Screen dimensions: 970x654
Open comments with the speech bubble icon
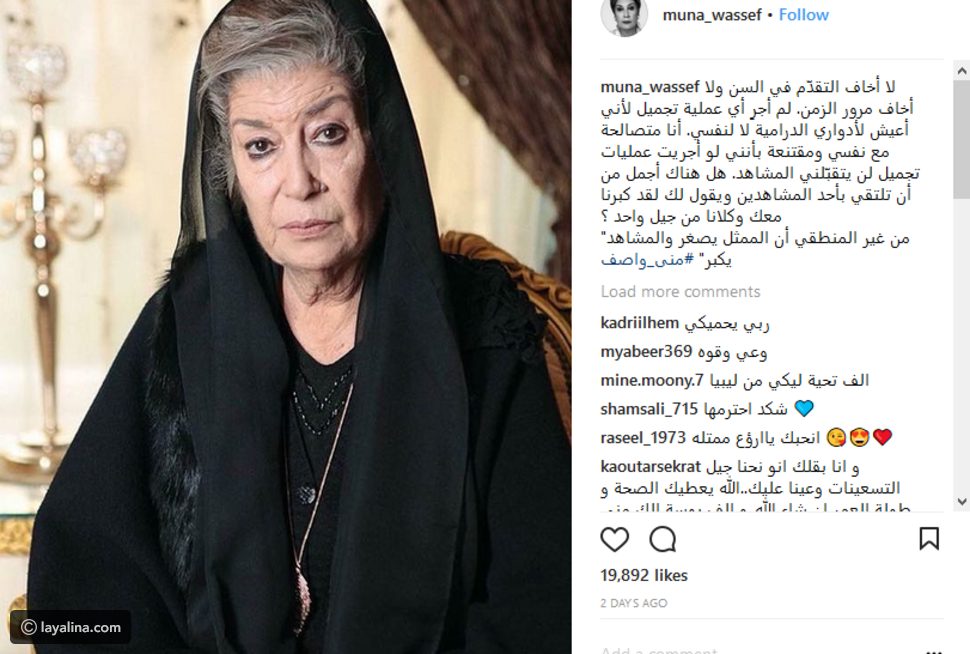pos(663,540)
